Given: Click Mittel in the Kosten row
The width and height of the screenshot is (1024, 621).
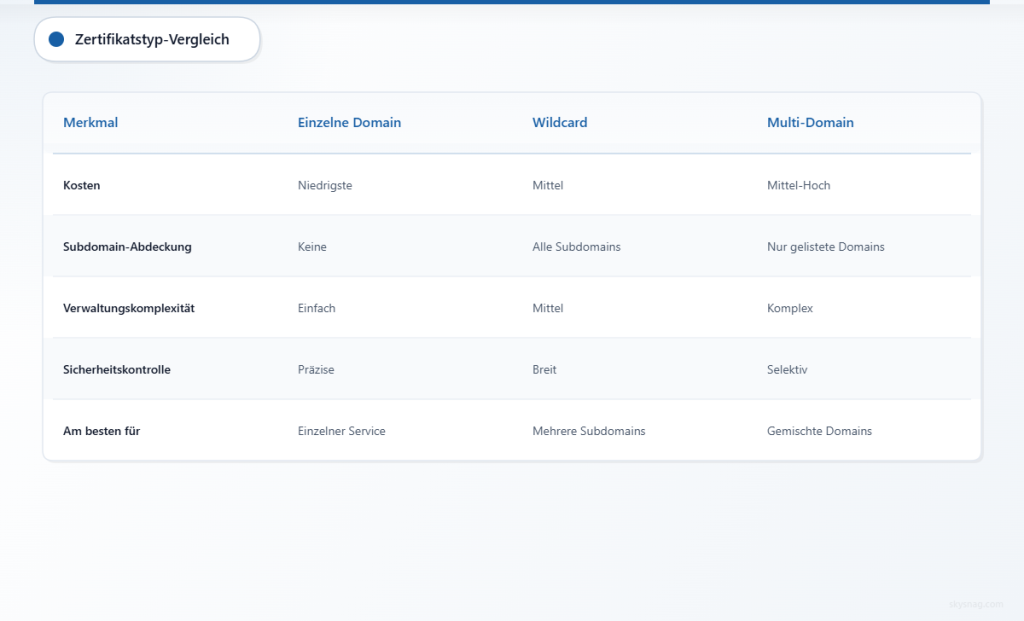Looking at the screenshot, I should pos(547,185).
